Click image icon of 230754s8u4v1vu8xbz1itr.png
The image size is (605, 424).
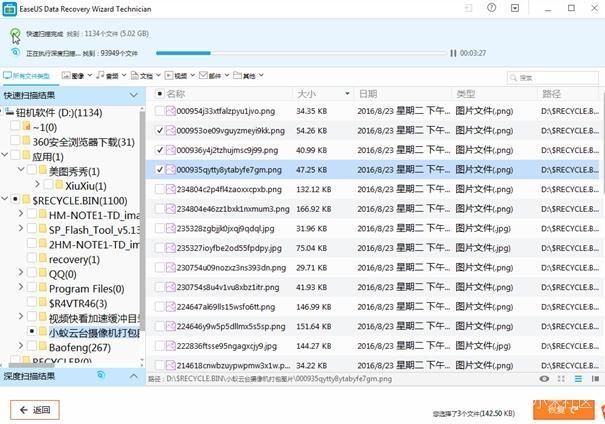(x=171, y=287)
